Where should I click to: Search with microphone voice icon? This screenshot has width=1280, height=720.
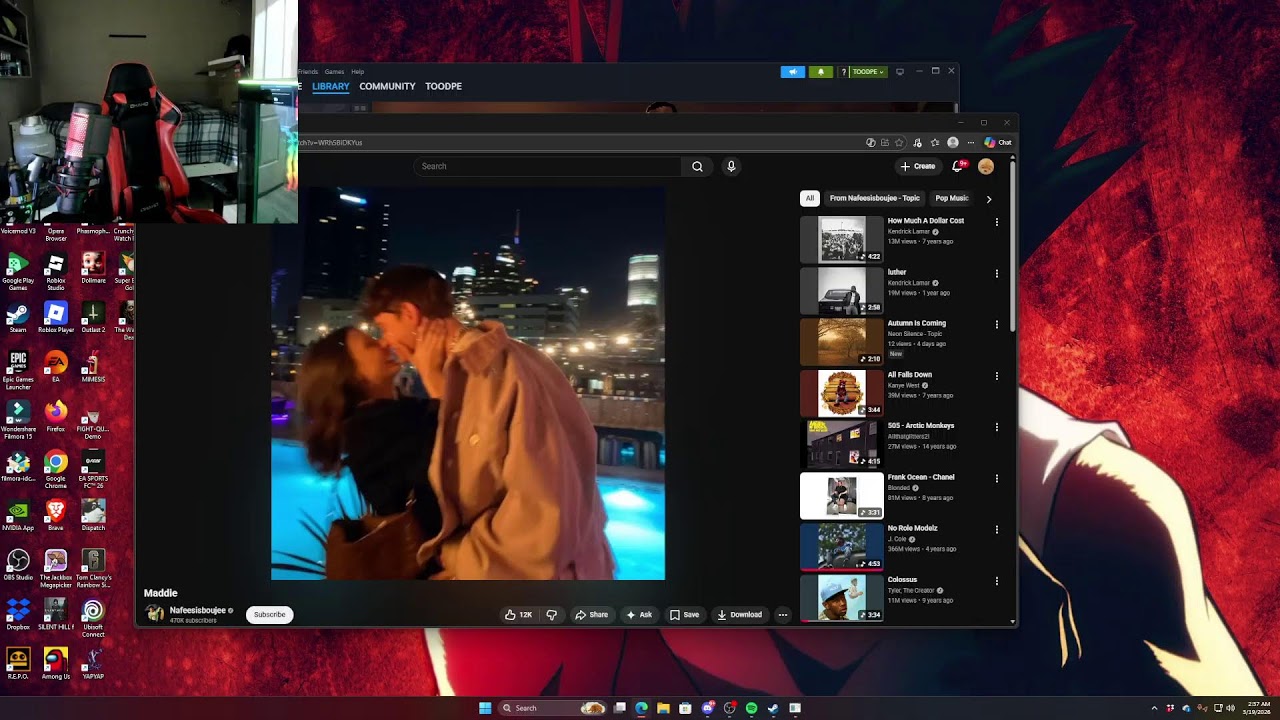pos(731,166)
